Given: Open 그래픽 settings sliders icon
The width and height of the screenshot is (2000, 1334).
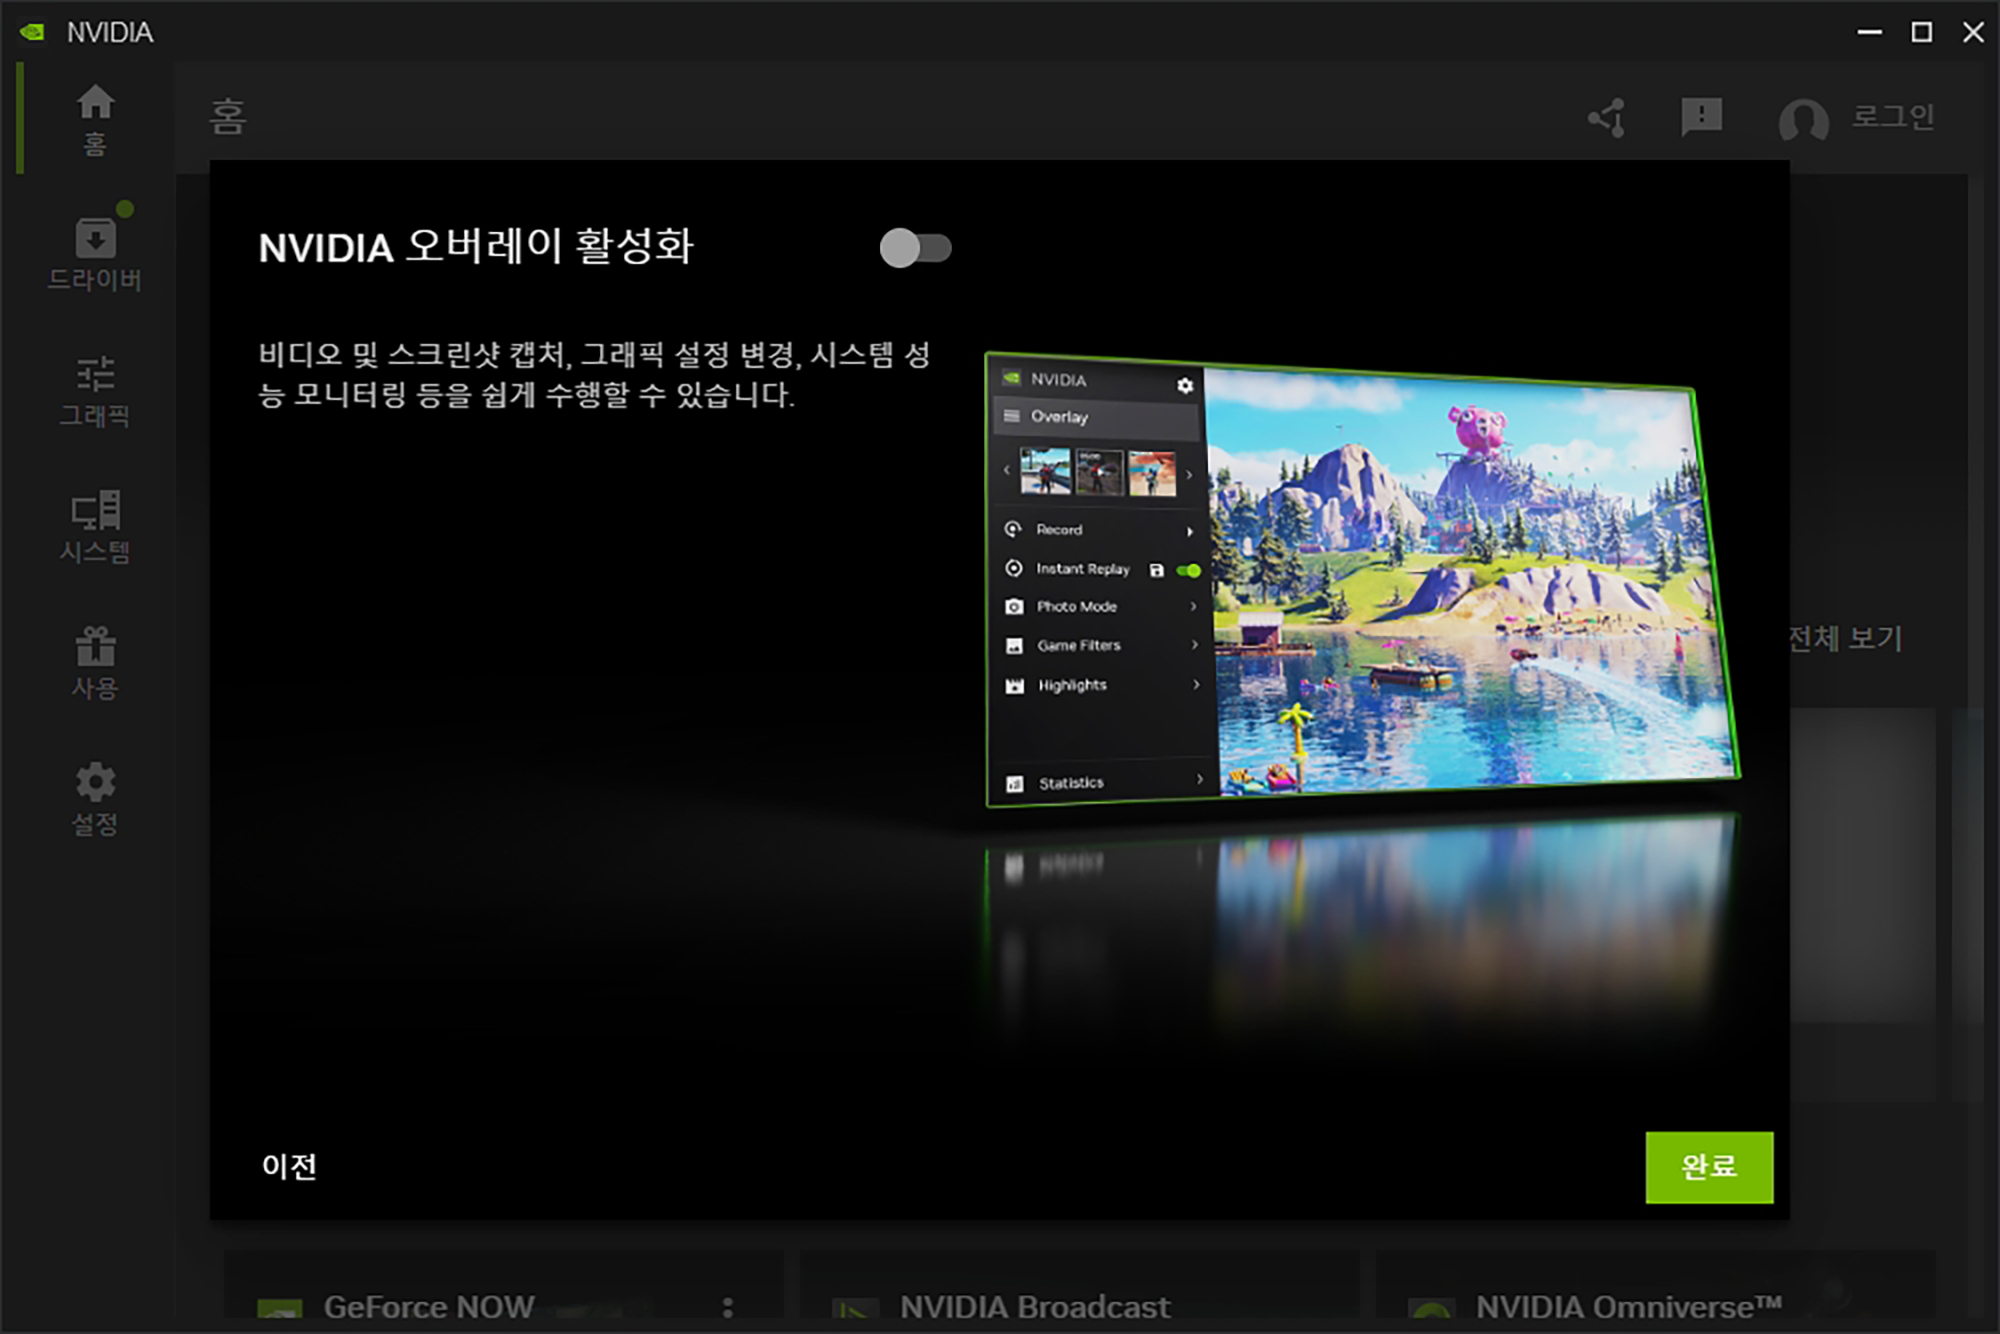Looking at the screenshot, I should tap(95, 374).
